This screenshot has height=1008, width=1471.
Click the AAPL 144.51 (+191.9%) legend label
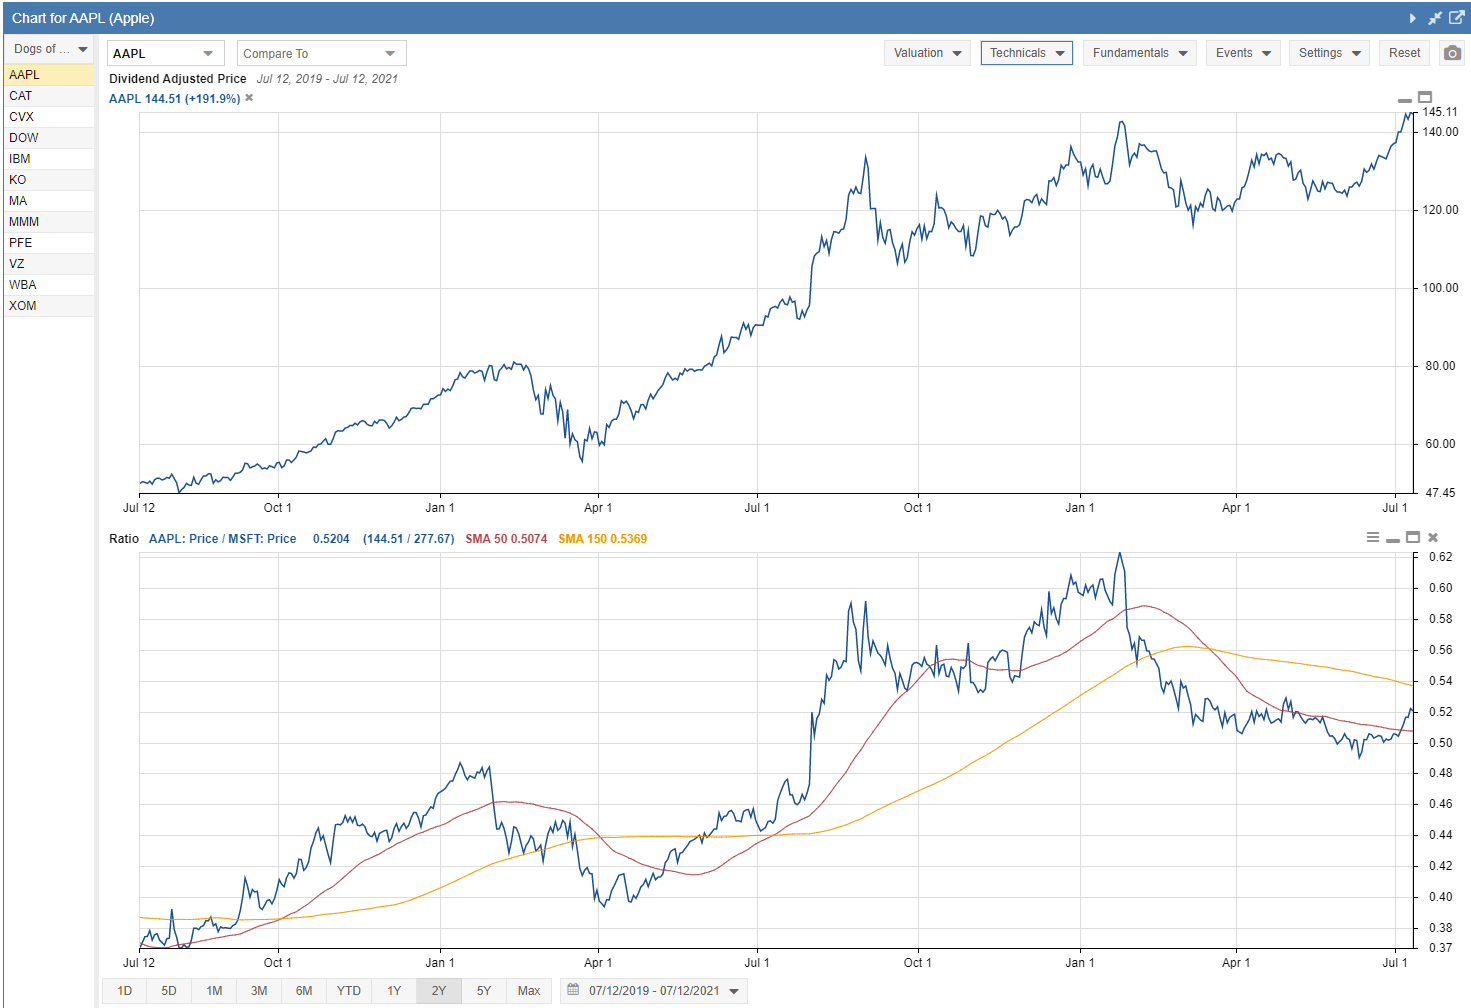click(174, 99)
